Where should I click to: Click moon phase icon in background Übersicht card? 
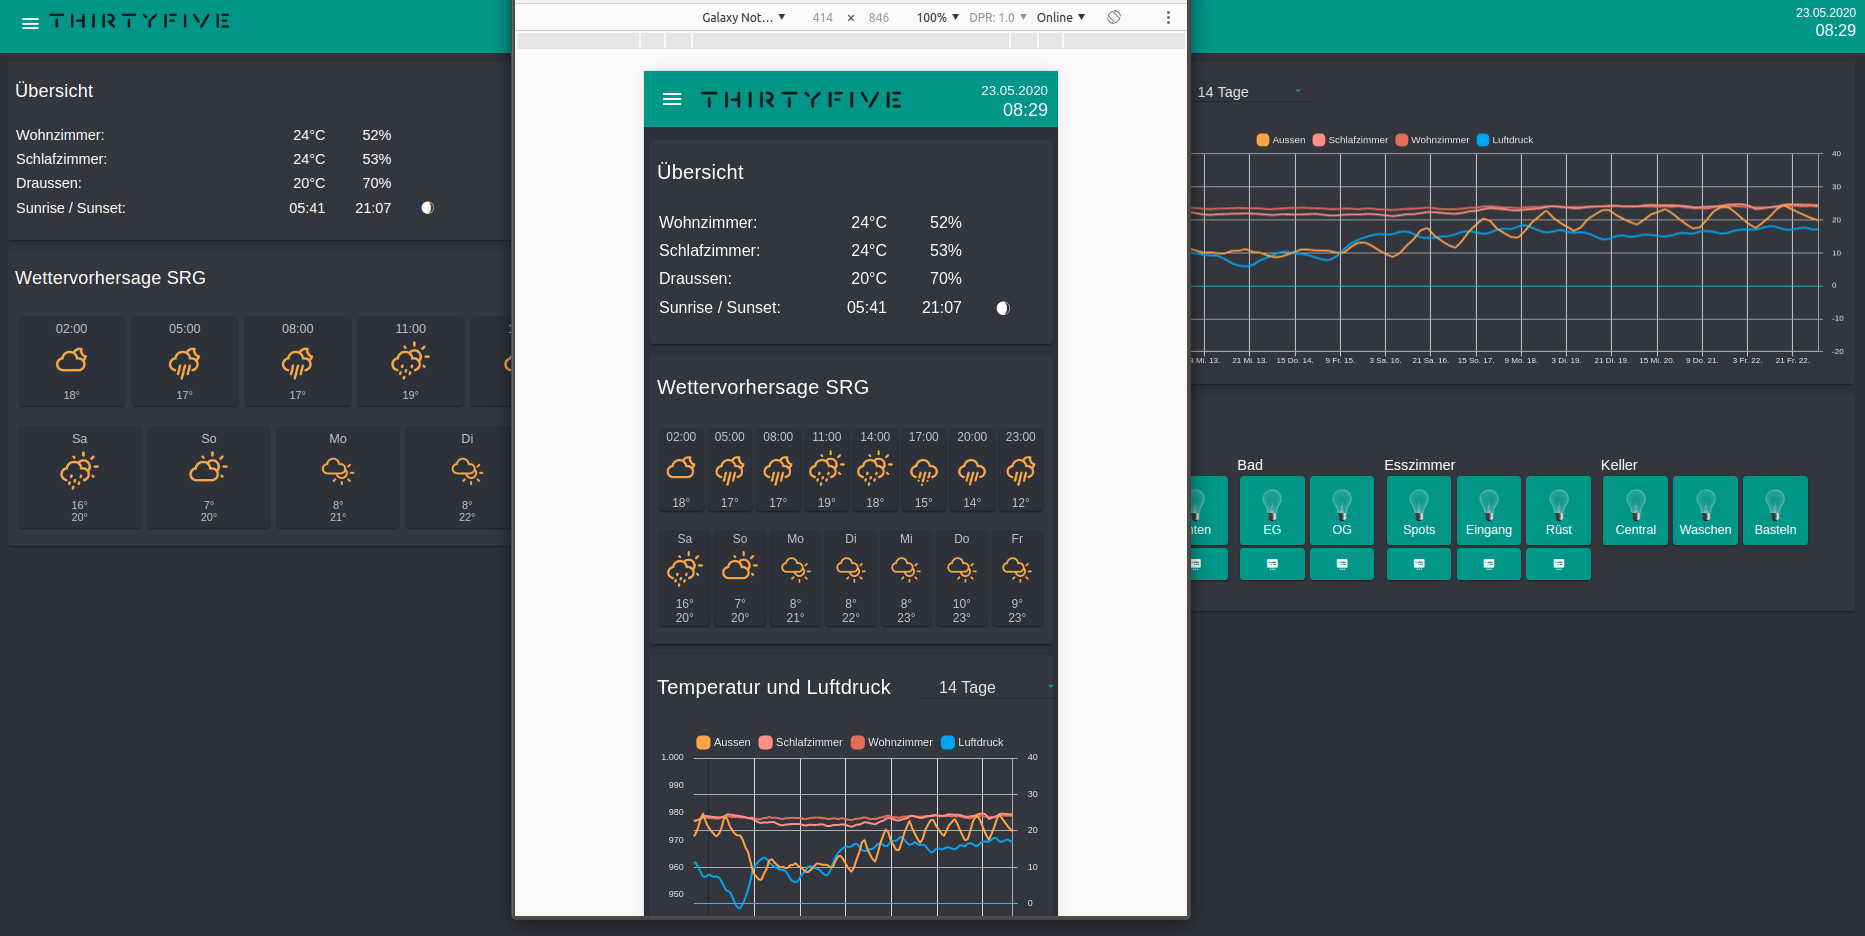427,208
